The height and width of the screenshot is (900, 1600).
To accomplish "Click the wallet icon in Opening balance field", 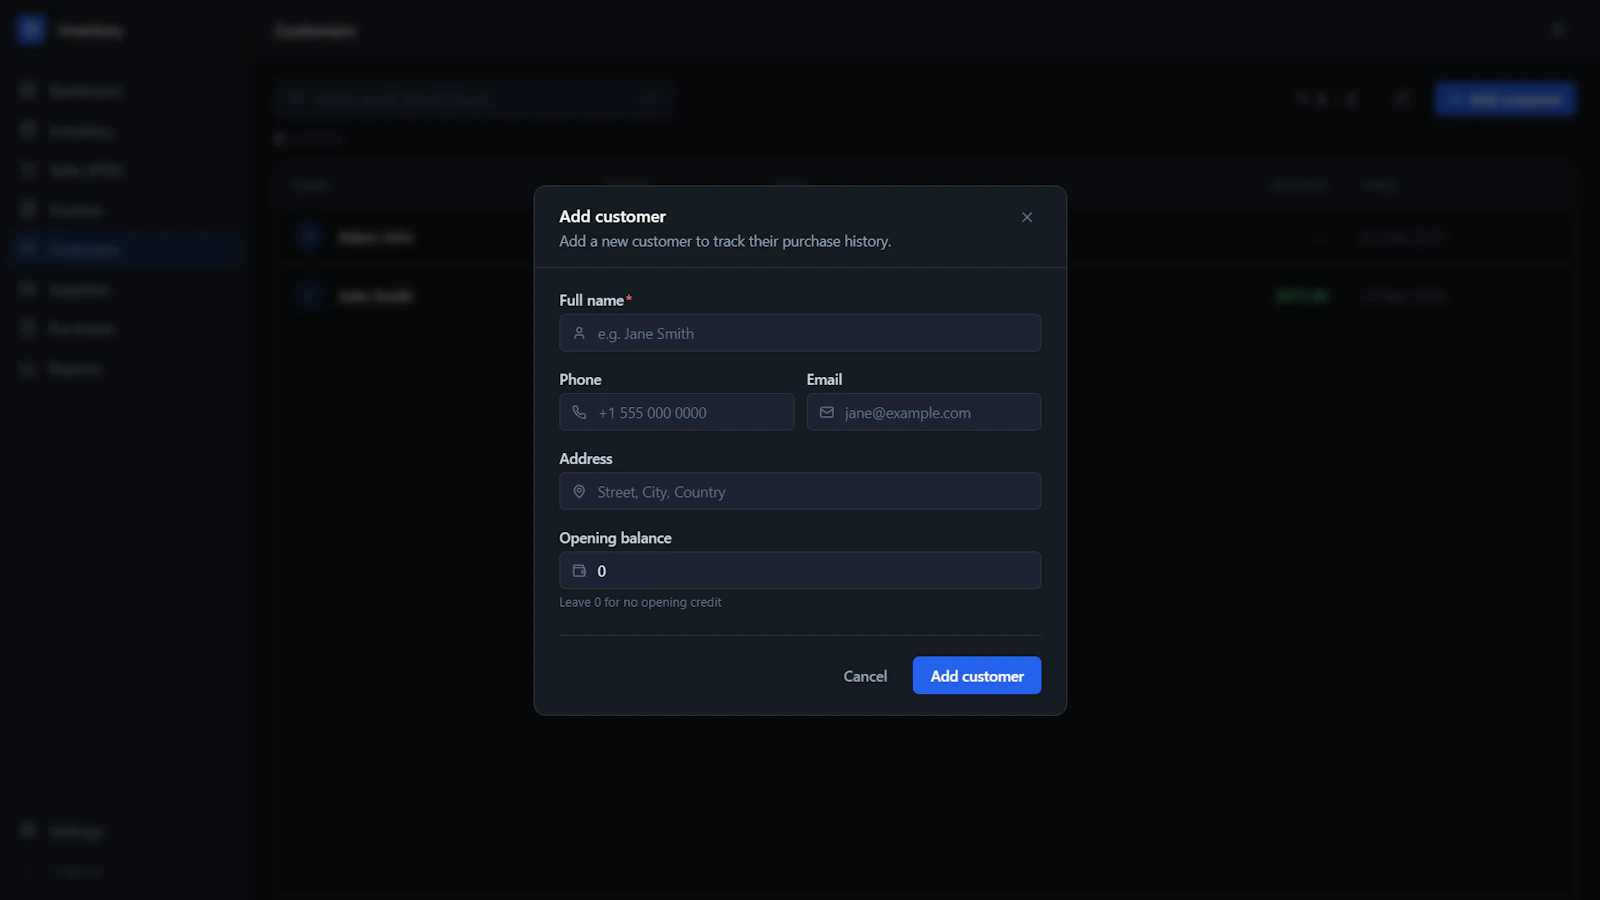I will [x=579, y=571].
